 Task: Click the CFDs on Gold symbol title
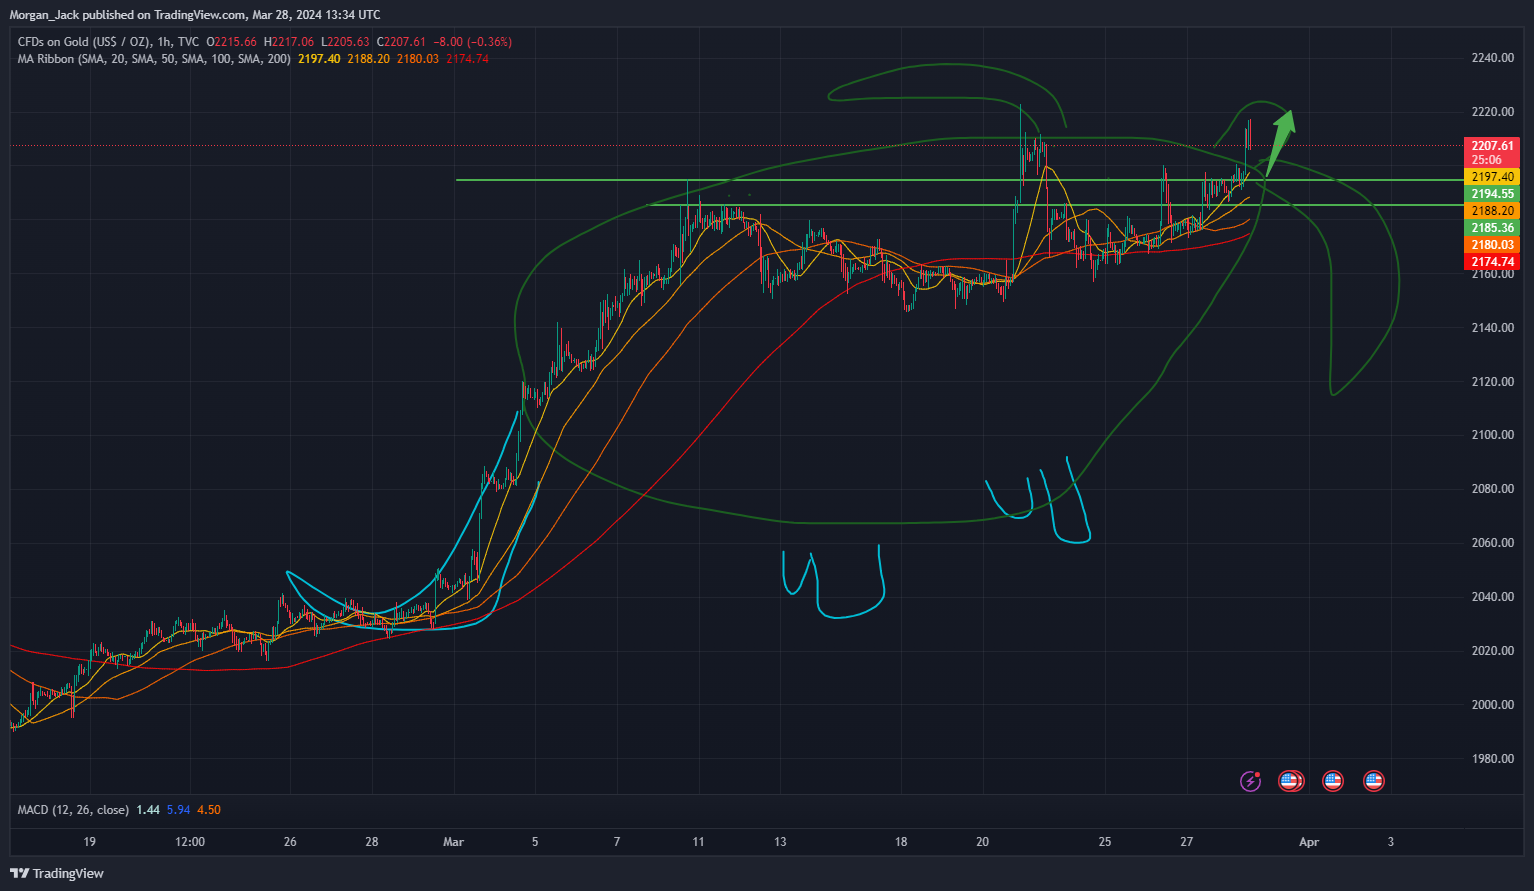tap(109, 42)
